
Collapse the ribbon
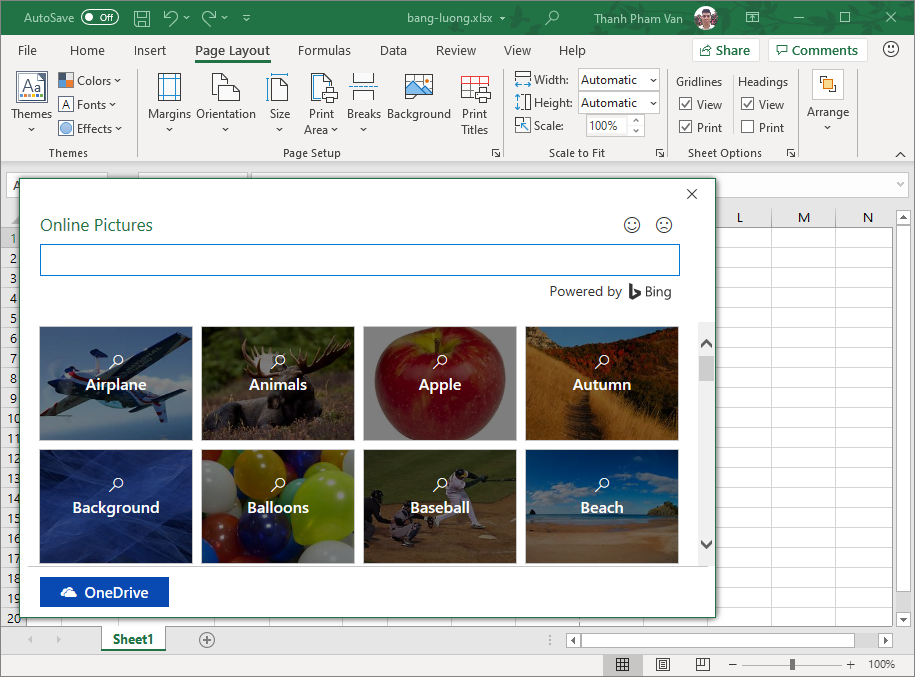coord(900,154)
